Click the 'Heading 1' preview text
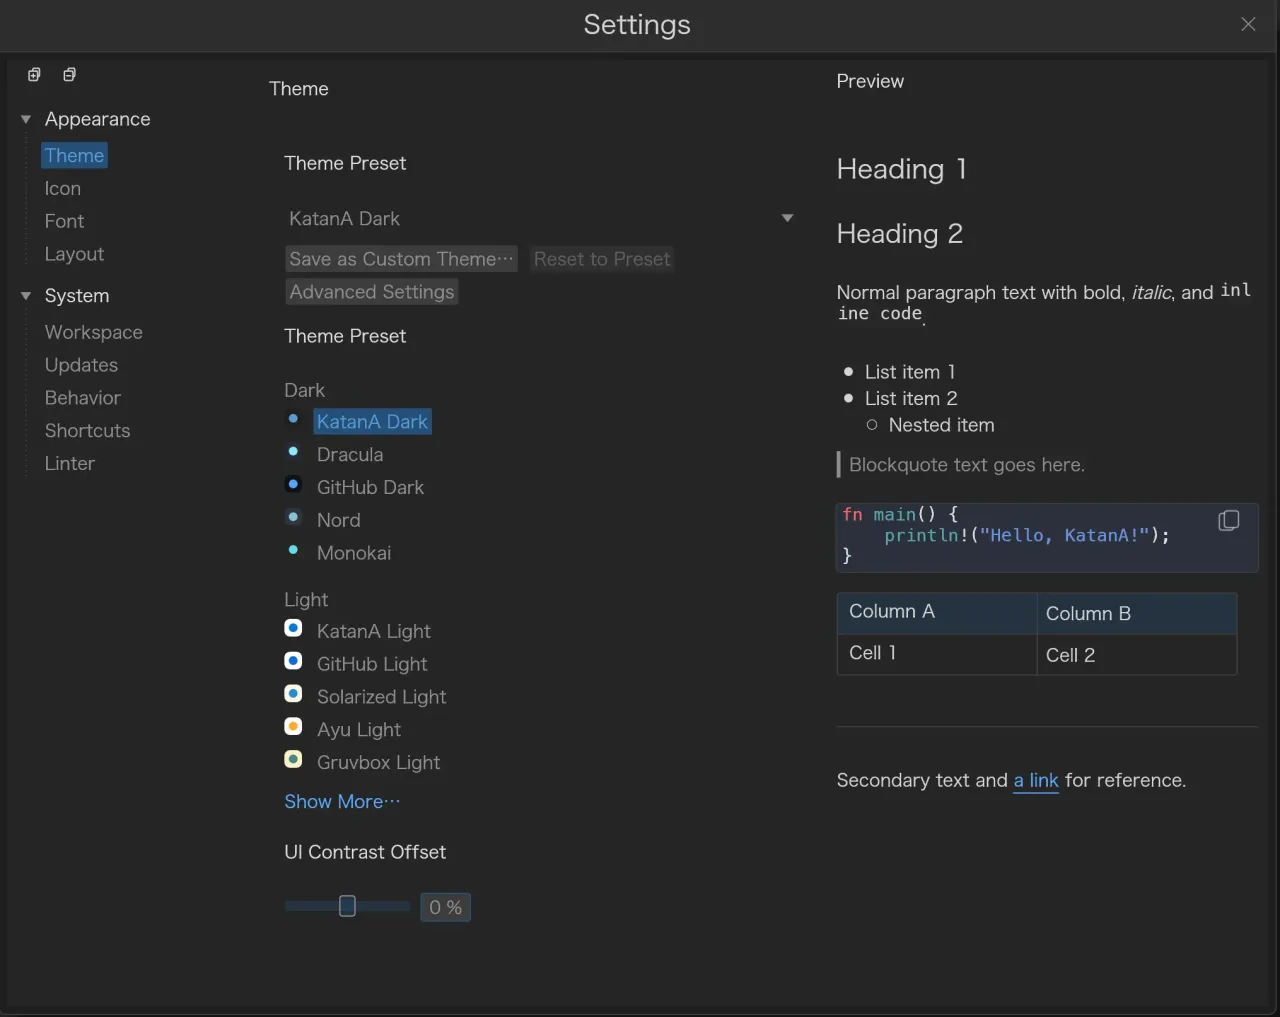The height and width of the screenshot is (1017, 1280). 902,169
